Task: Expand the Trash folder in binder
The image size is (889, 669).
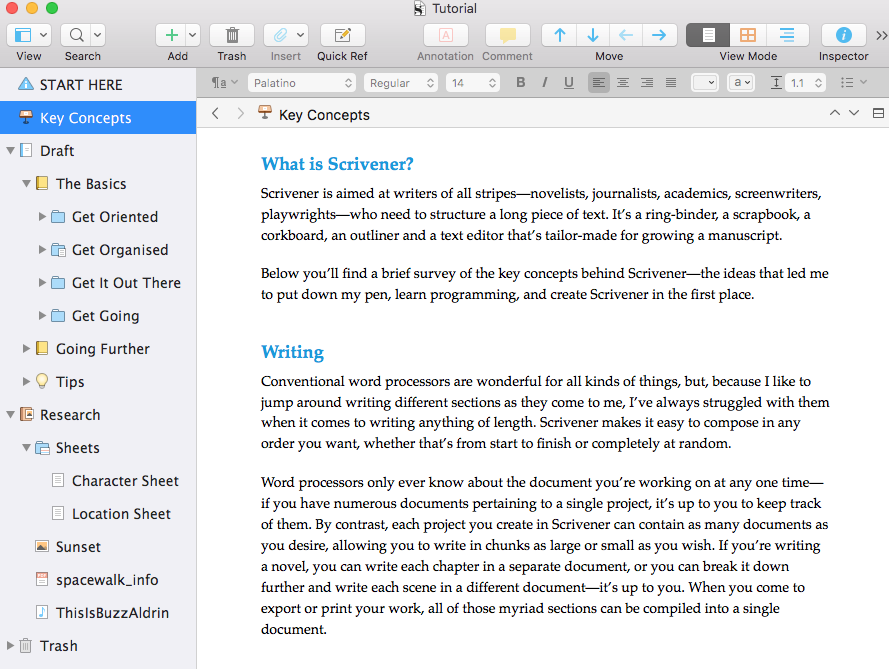Action: pos(10,645)
